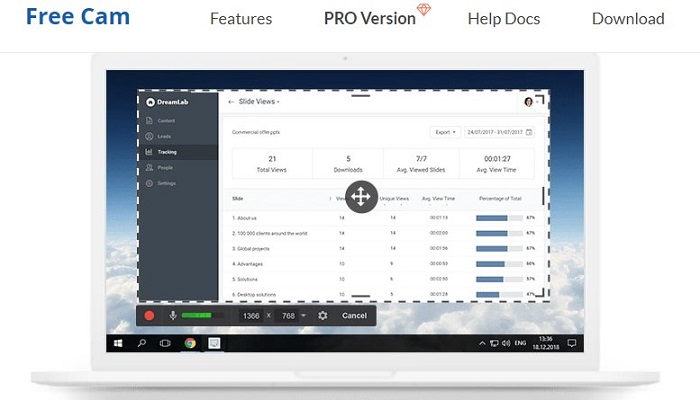Image resolution: width=700 pixels, height=400 pixels.
Task: Expand the resolution preset dropdown arrow
Action: 304,315
